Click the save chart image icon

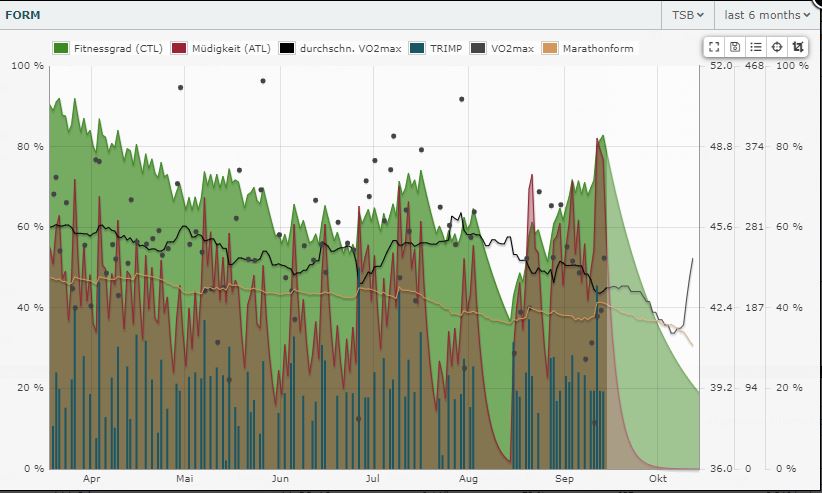(734, 47)
